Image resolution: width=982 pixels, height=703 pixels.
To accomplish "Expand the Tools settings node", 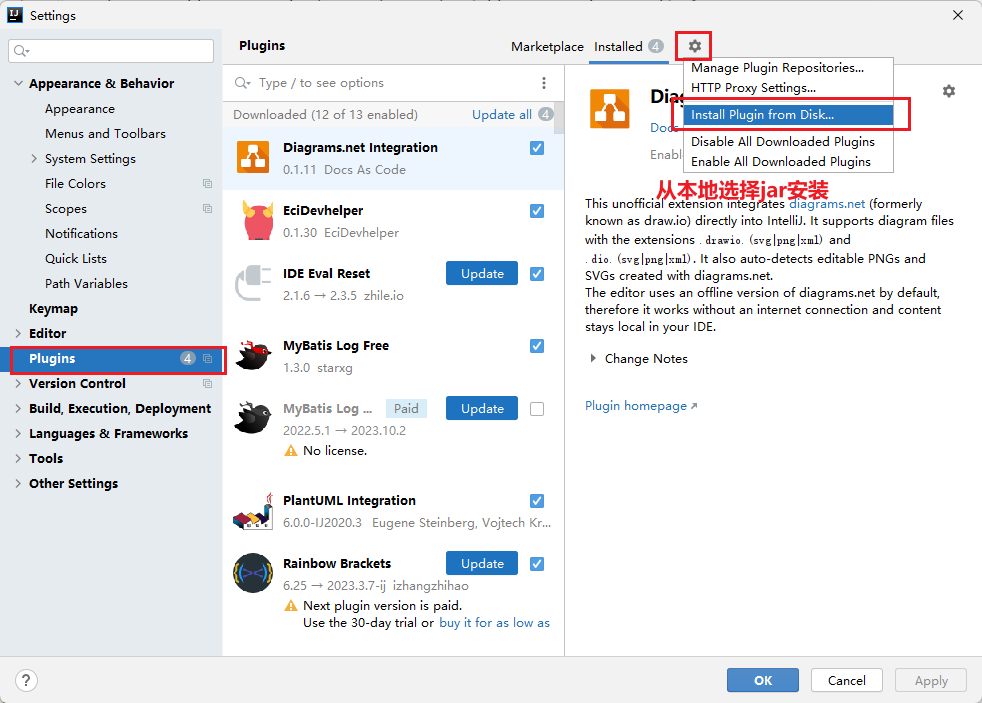I will point(18,458).
